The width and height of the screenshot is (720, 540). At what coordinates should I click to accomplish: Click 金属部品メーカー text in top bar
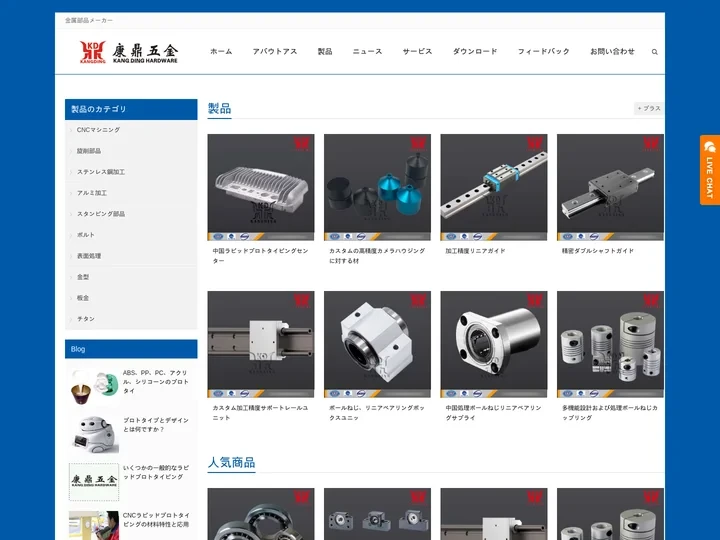[x=89, y=20]
